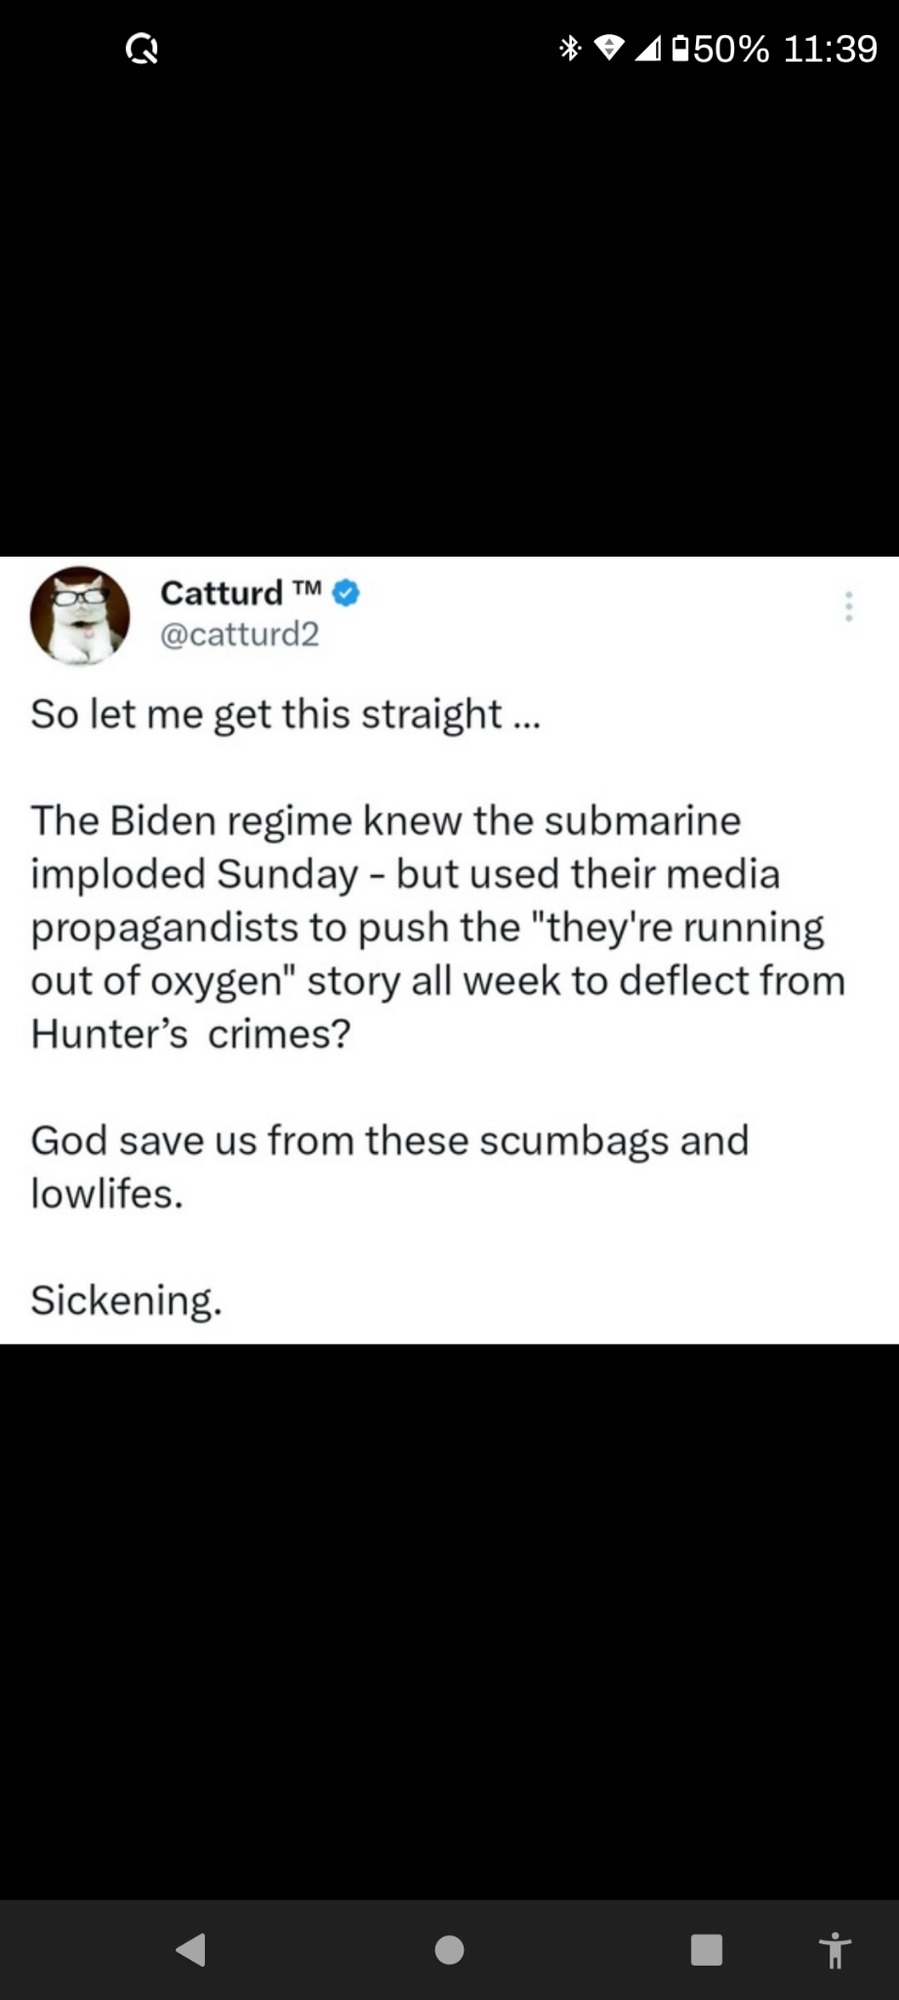Tap the accessibility figure button

coord(834,1950)
